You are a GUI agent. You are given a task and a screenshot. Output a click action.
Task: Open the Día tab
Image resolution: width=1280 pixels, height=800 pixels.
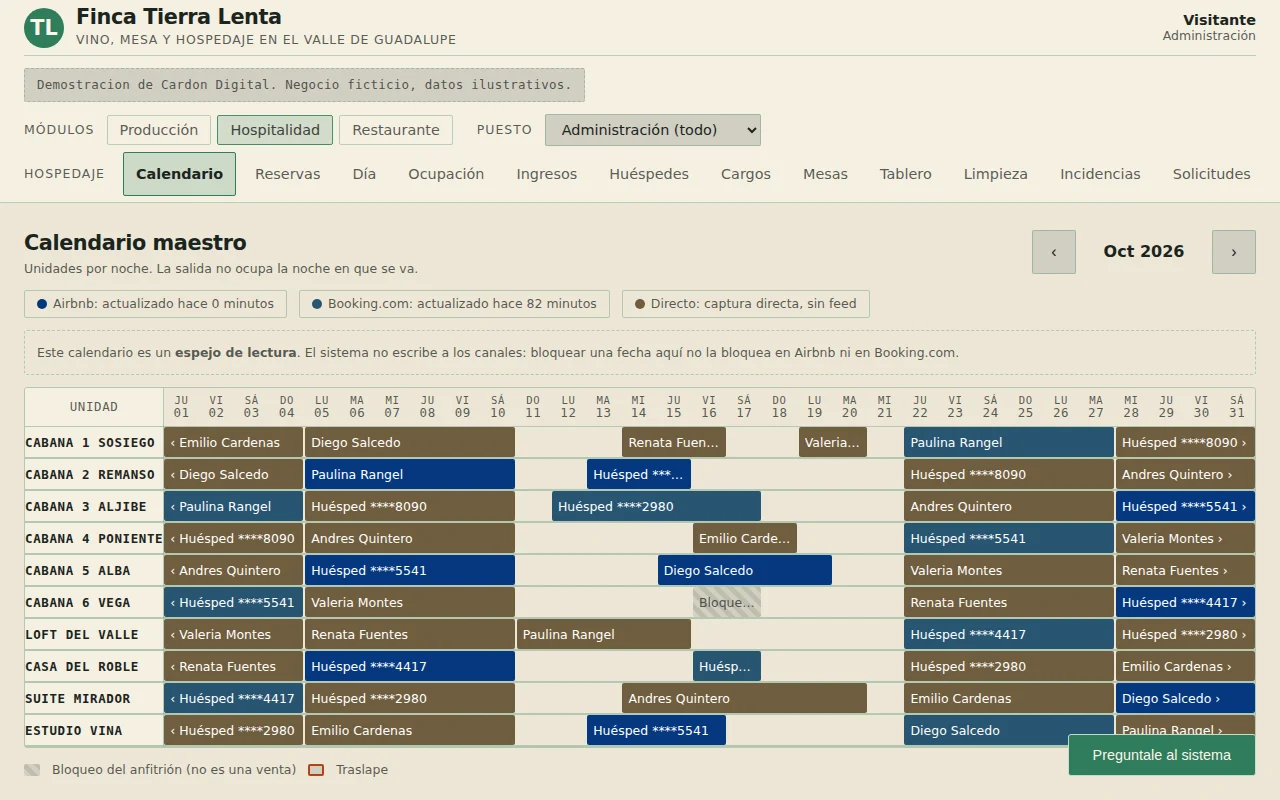pyautogui.click(x=364, y=174)
